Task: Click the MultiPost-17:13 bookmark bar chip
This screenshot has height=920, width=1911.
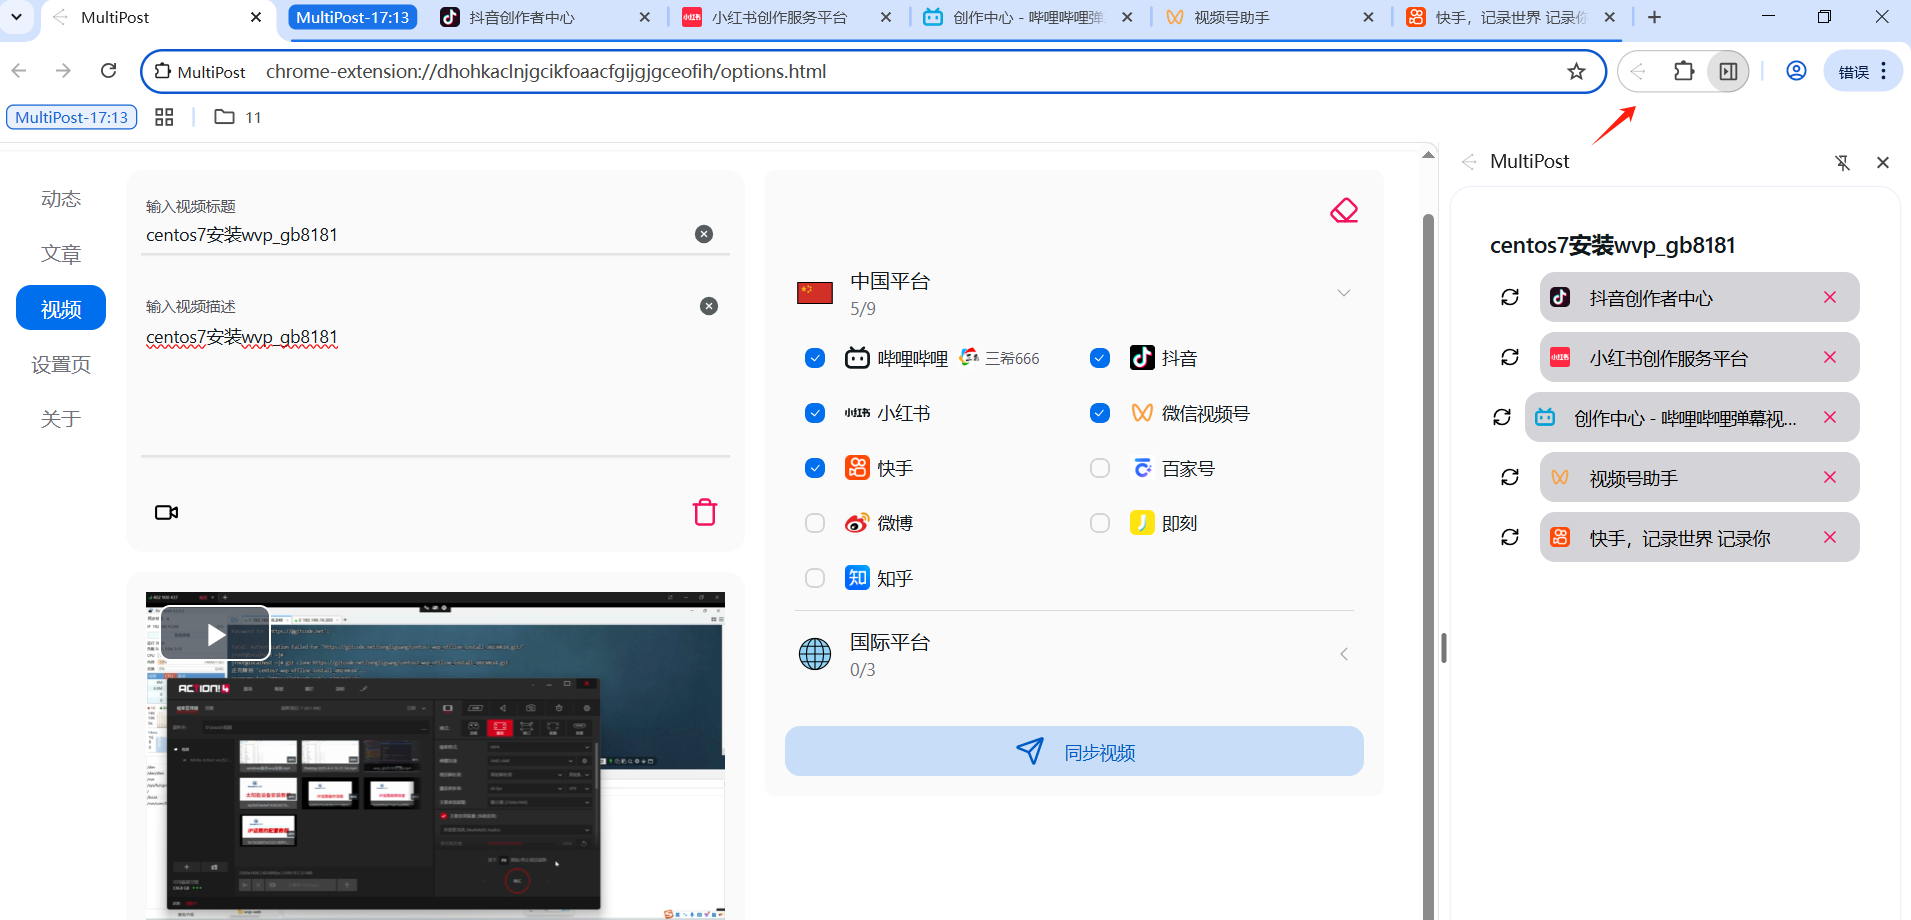Action: 72,117
